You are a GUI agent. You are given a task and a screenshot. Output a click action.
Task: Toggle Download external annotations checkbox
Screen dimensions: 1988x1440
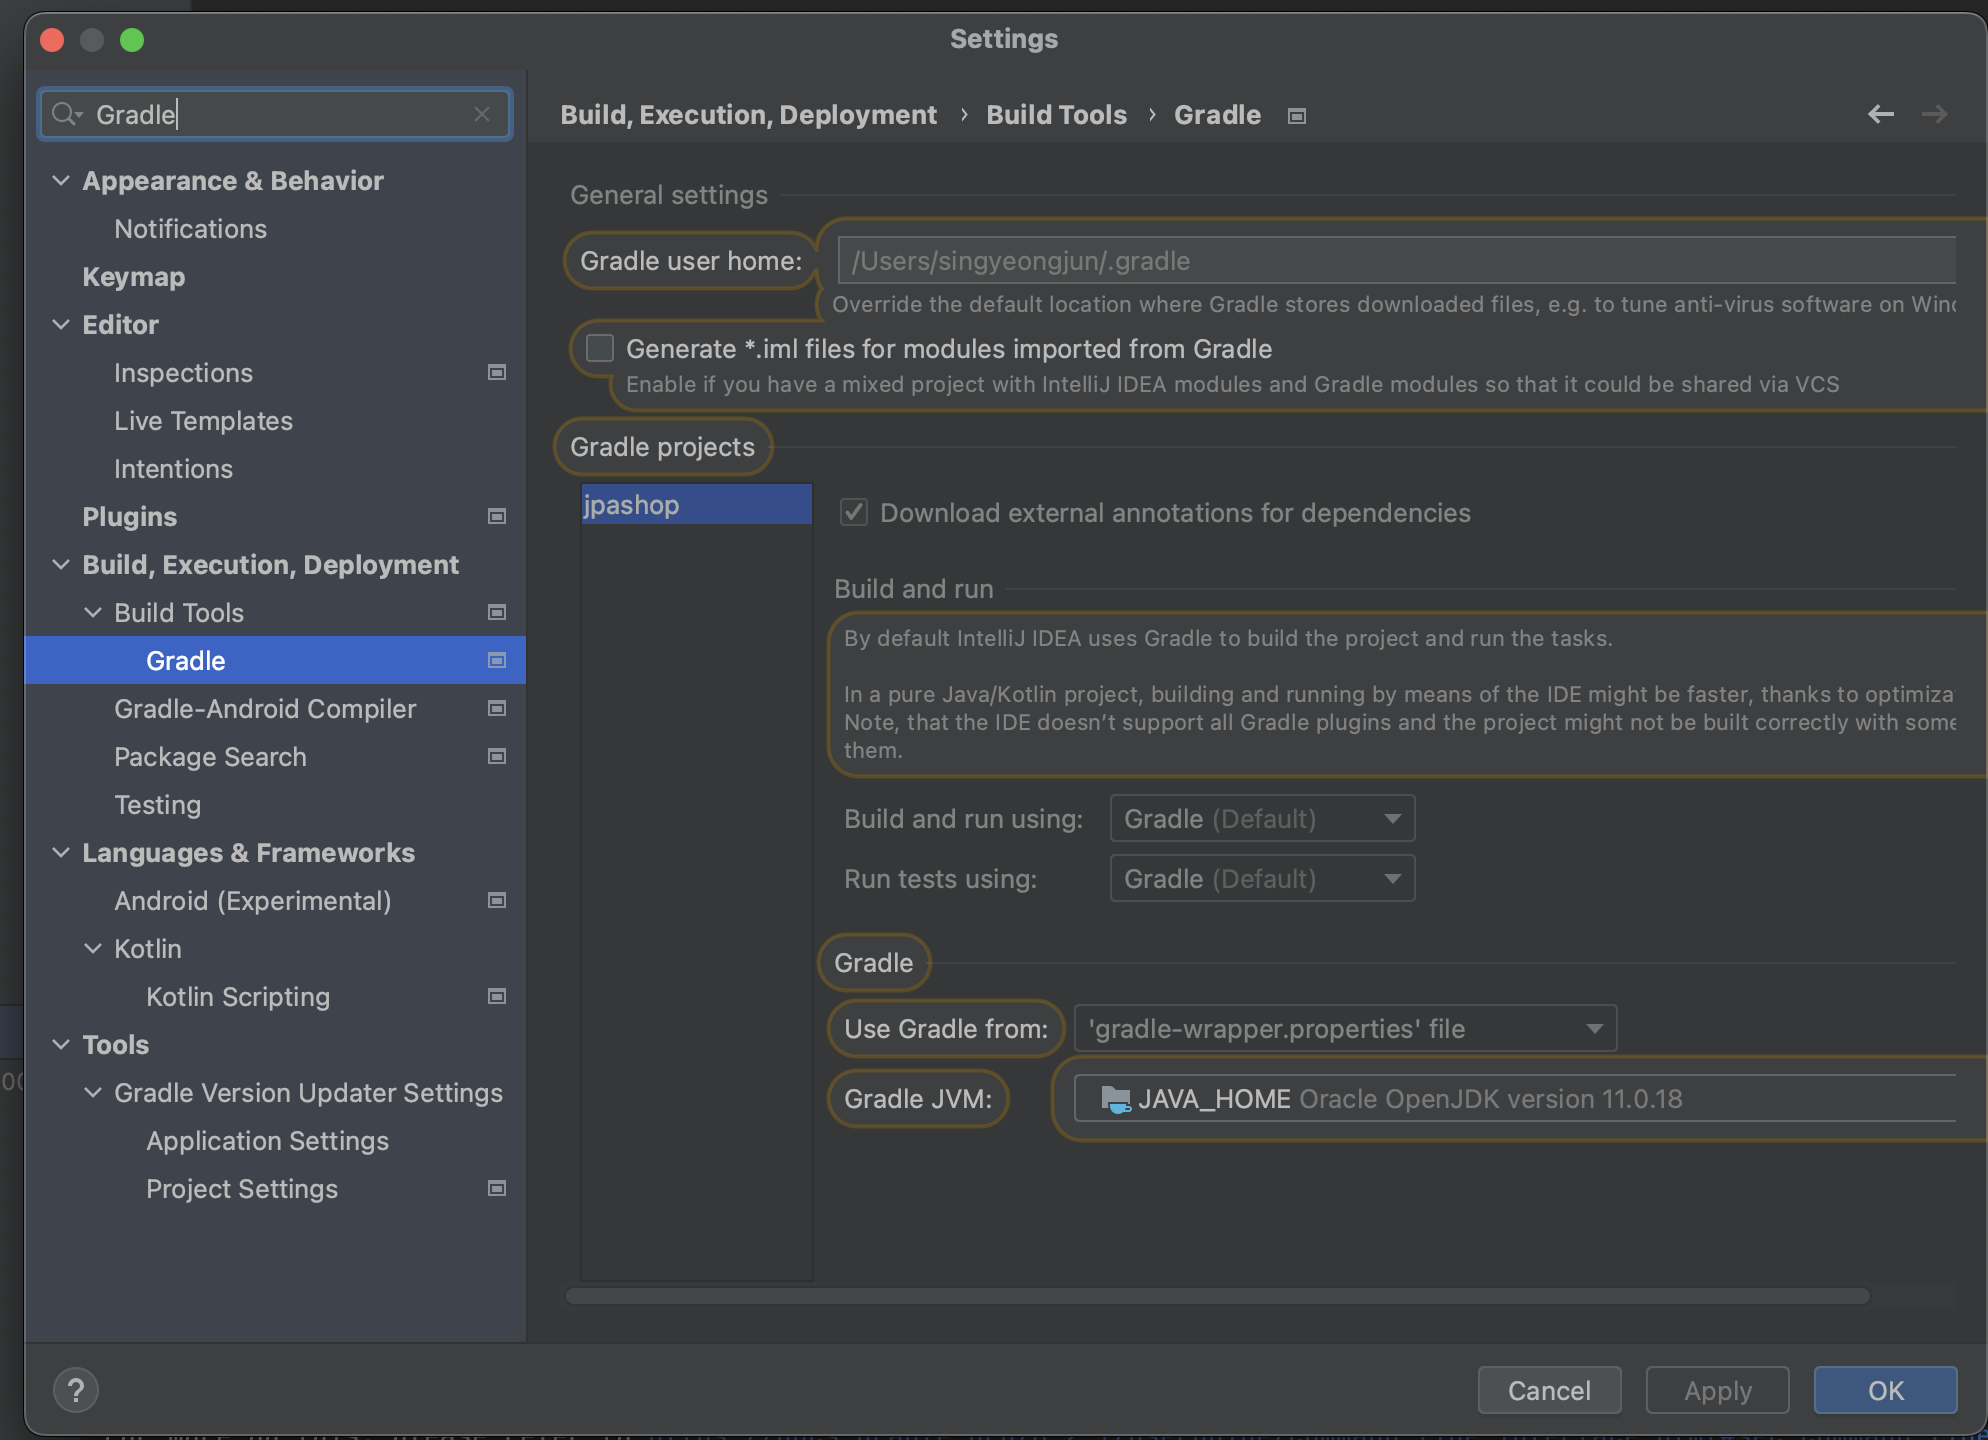[x=854, y=513]
